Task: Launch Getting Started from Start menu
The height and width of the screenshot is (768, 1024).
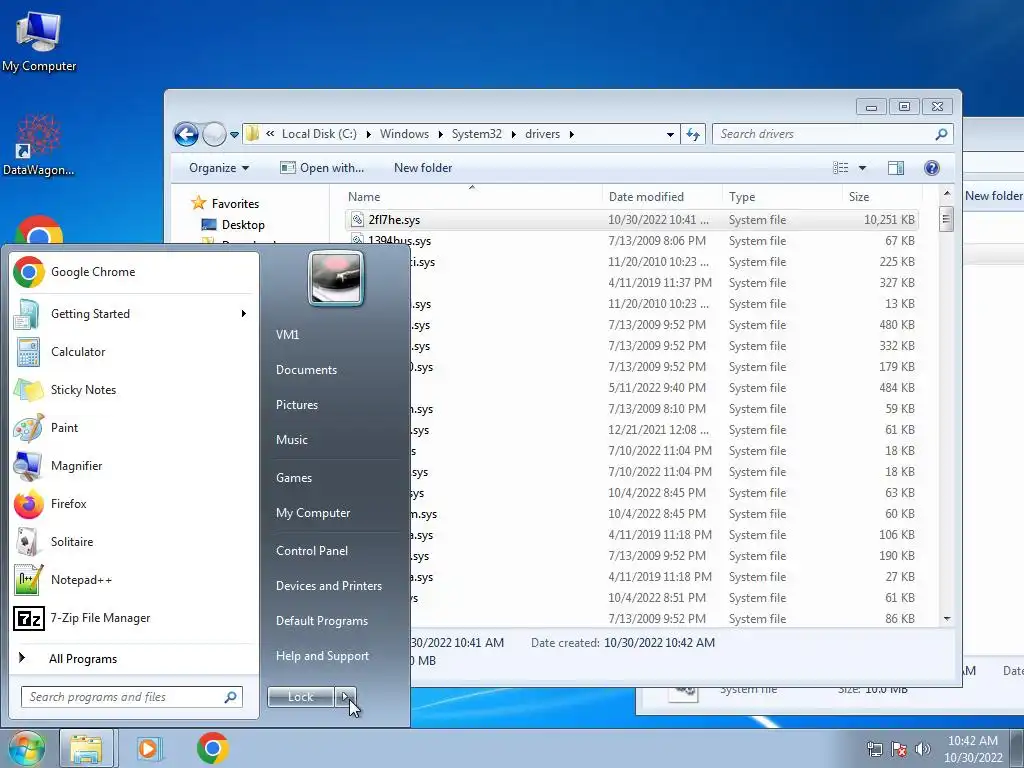Action: 133,313
